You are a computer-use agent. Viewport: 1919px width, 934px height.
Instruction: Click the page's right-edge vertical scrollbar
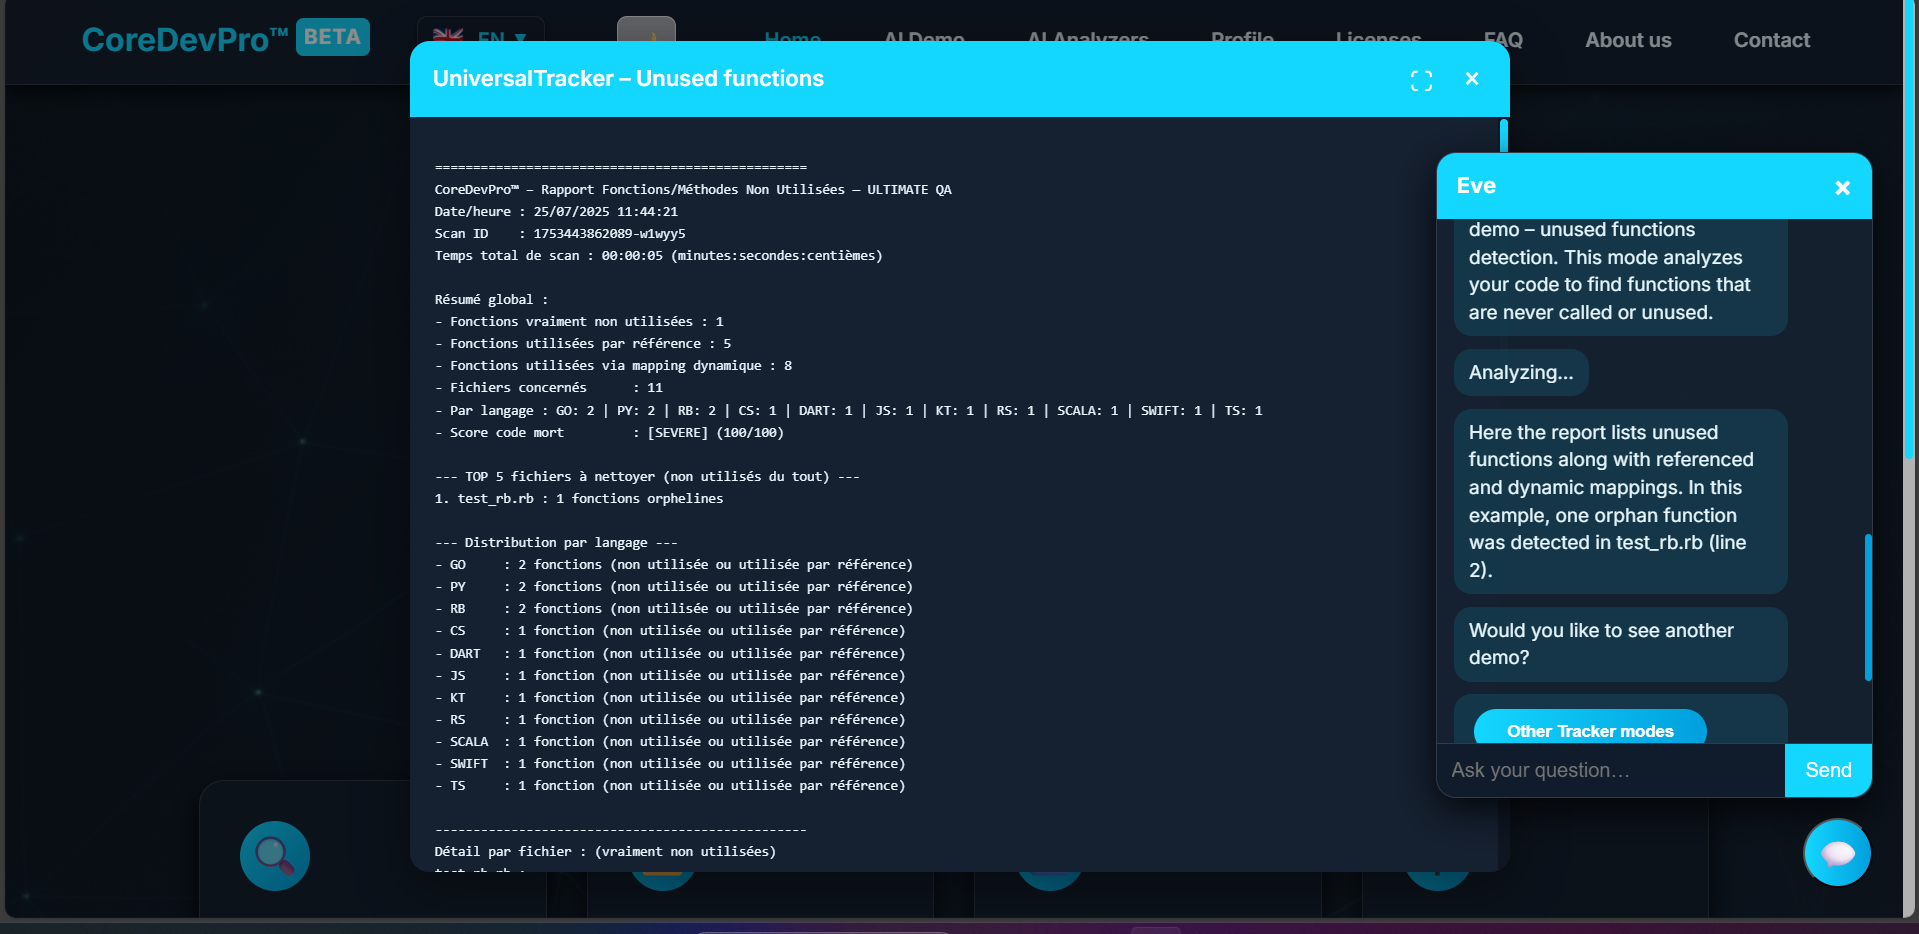1910,230
